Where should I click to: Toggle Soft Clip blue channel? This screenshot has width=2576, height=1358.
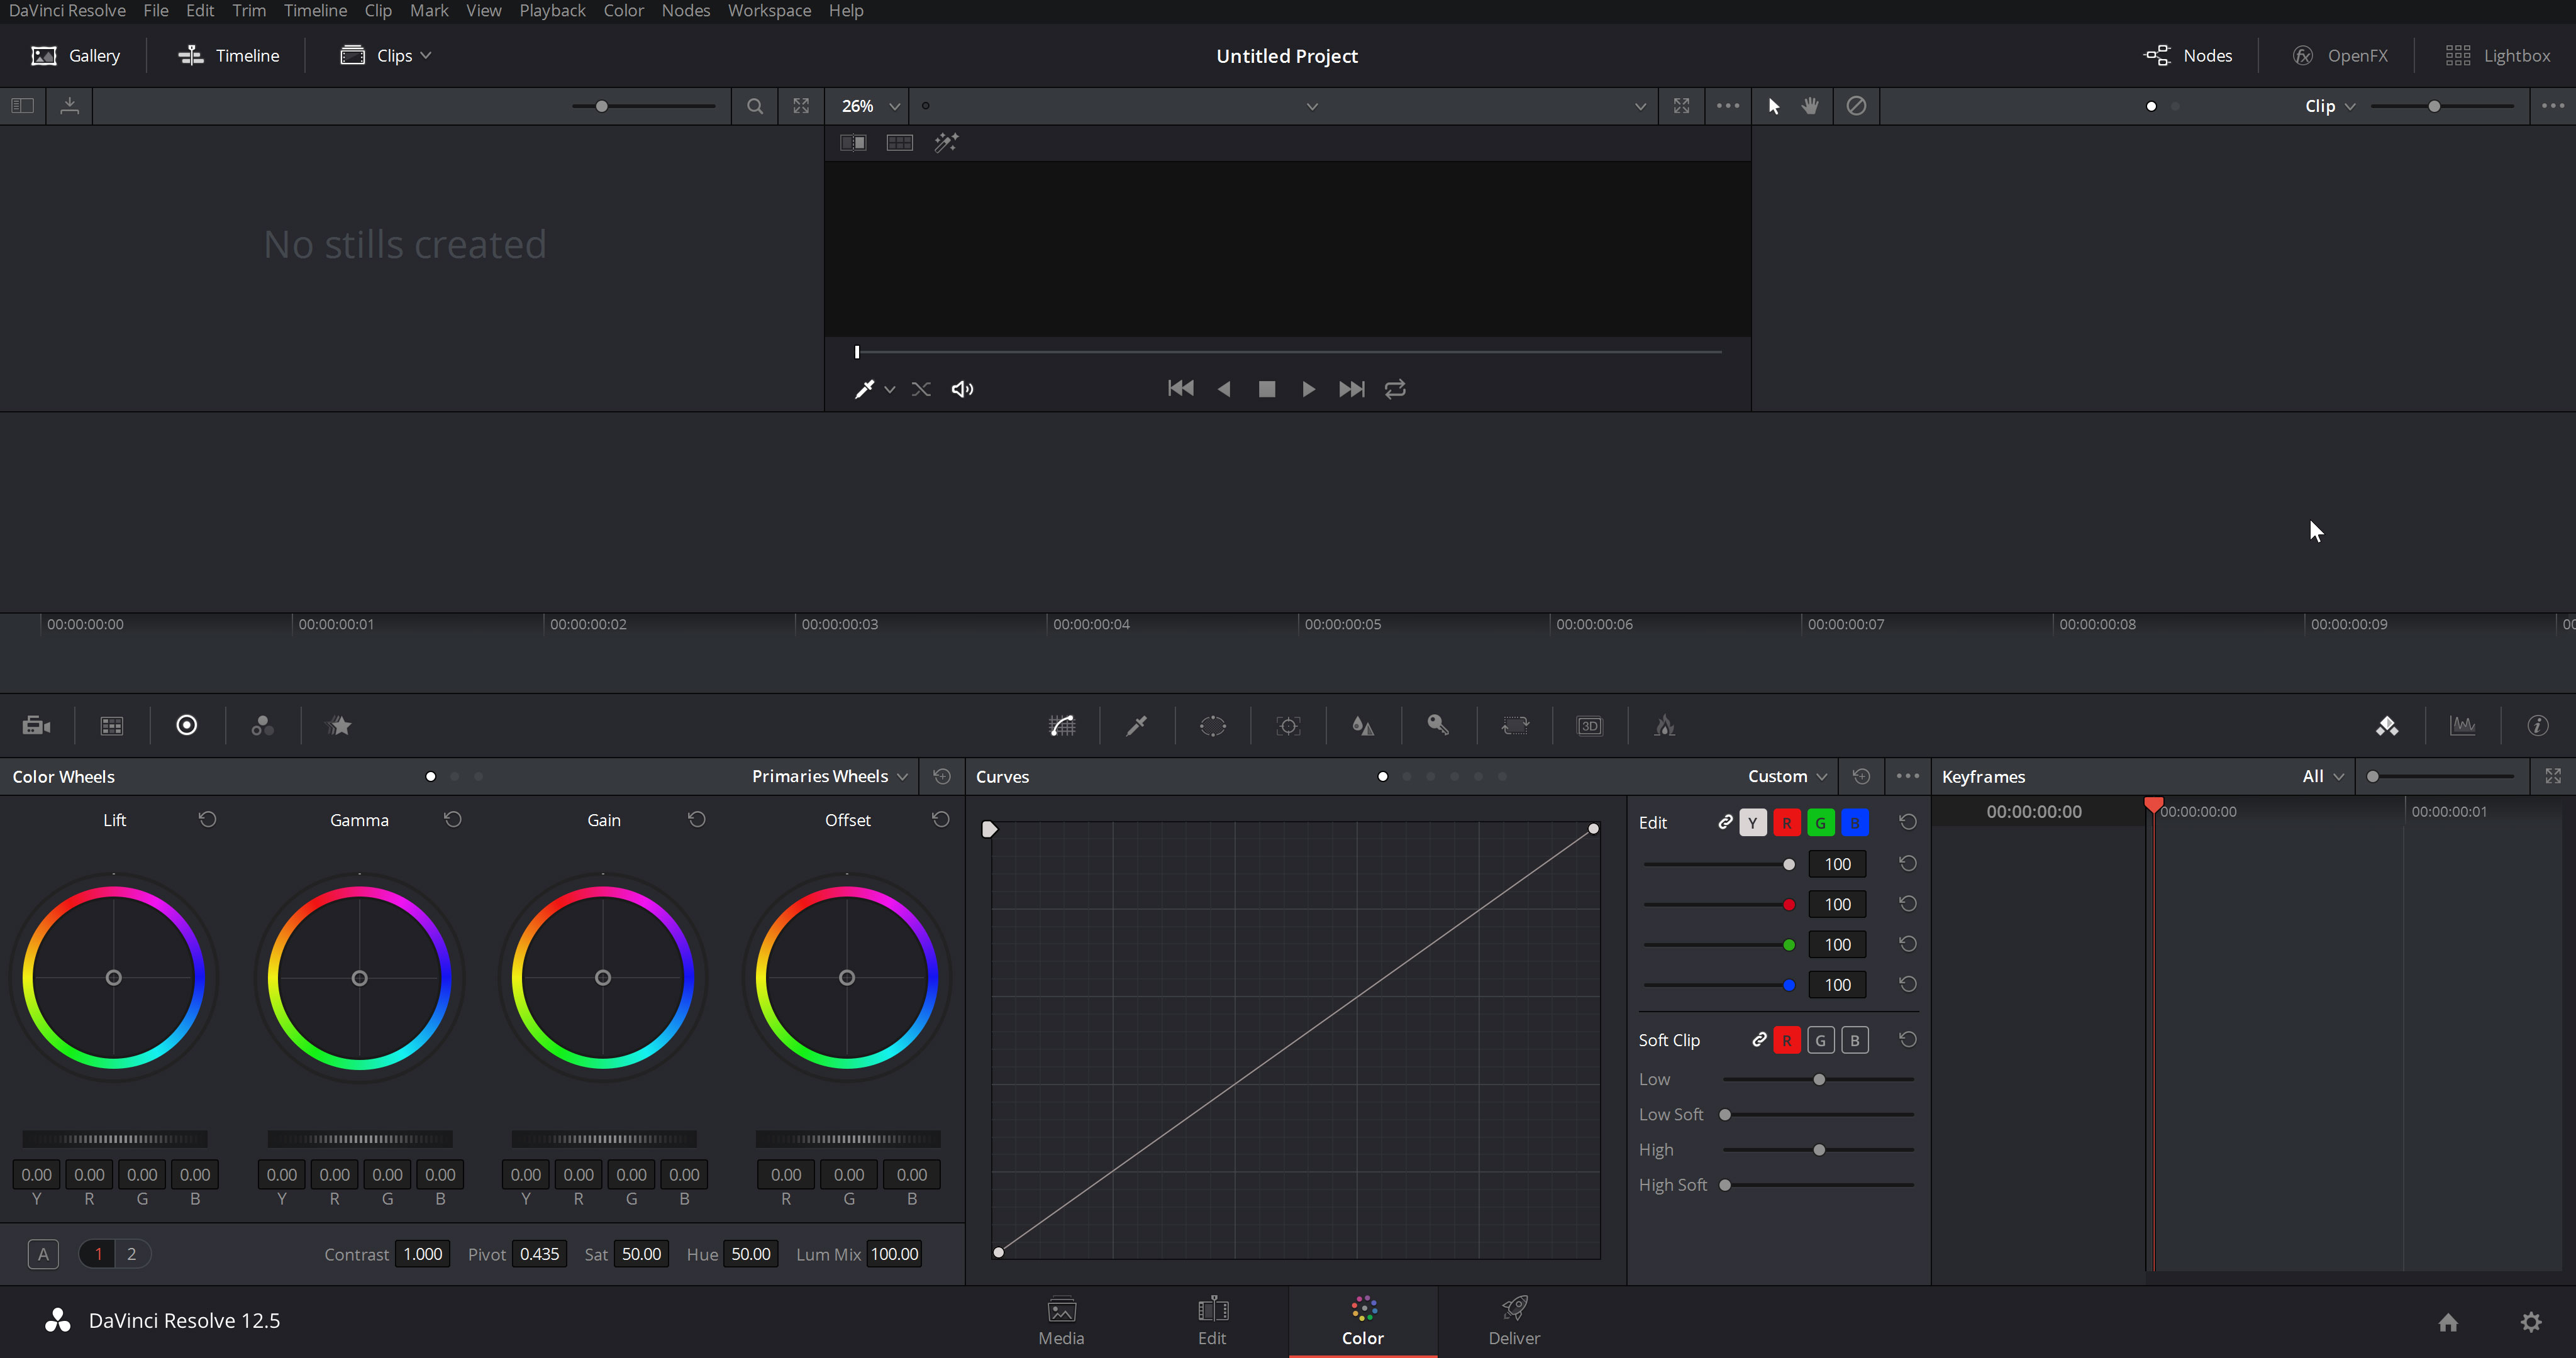click(1855, 1040)
